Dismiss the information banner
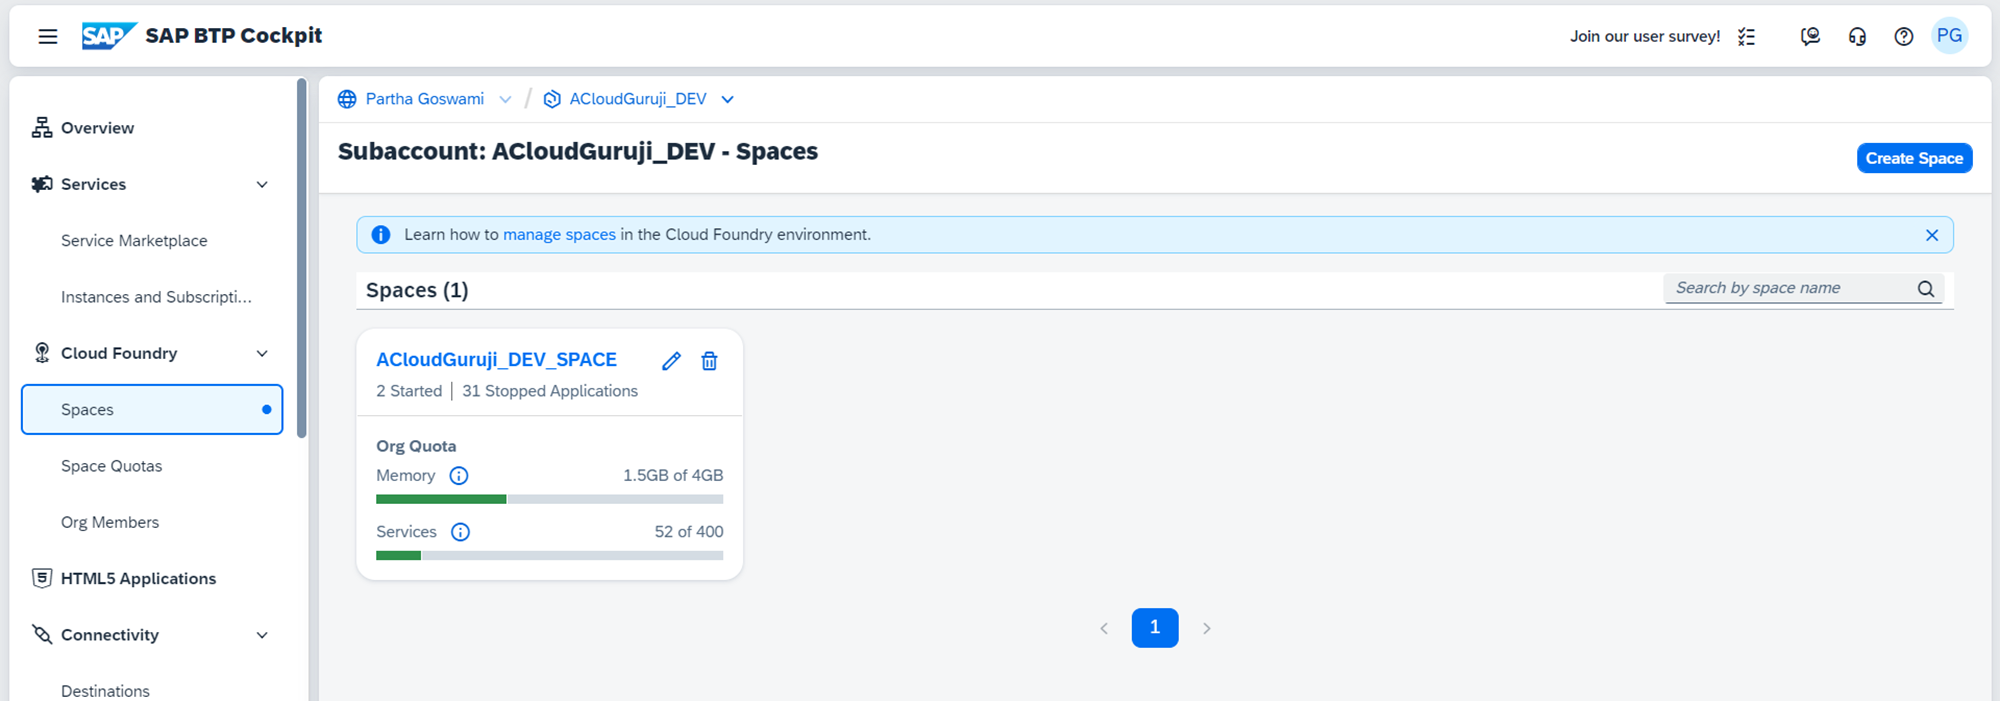The image size is (2000, 701). [x=1931, y=235]
